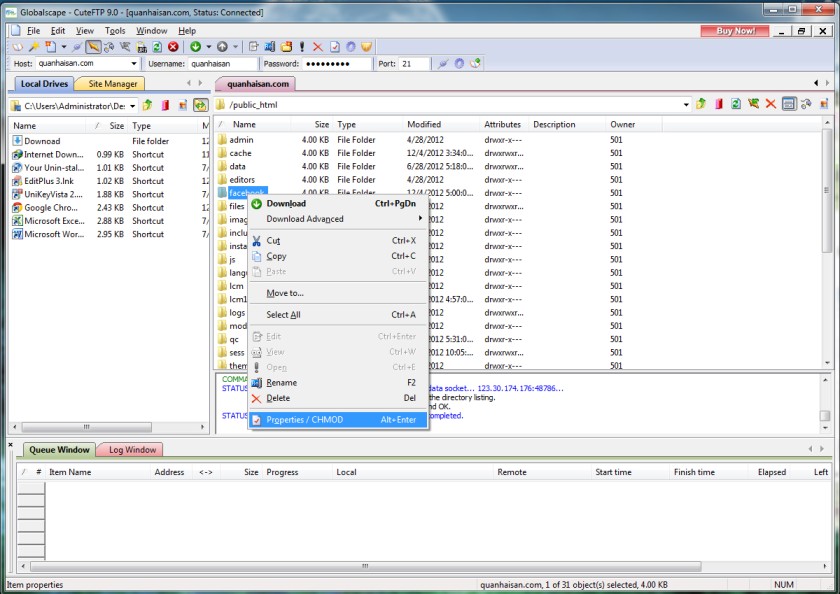Click the red X delete icon in remote pane

(x=771, y=104)
